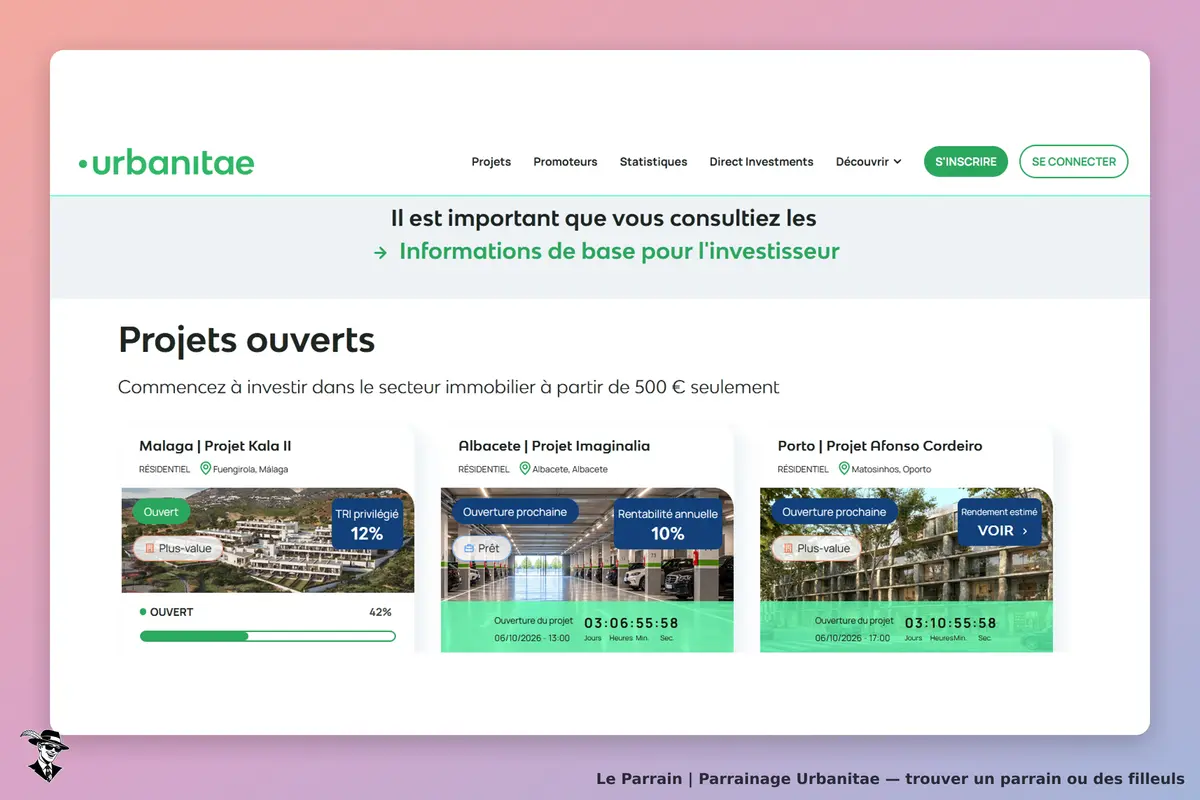Click the TRI privilégié 12% badge
The width and height of the screenshot is (1200, 800).
[x=367, y=524]
